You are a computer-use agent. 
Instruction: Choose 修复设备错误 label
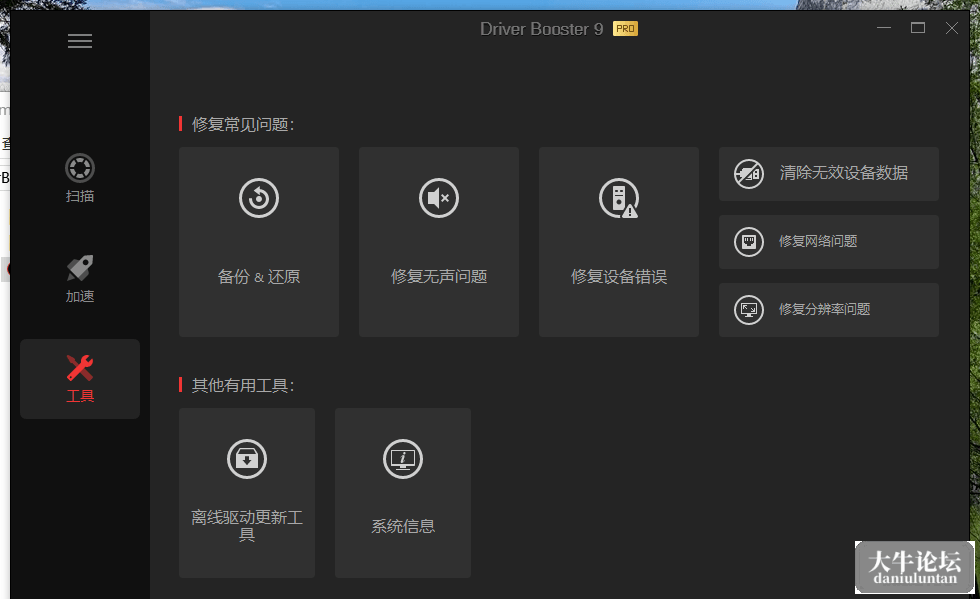point(619,276)
